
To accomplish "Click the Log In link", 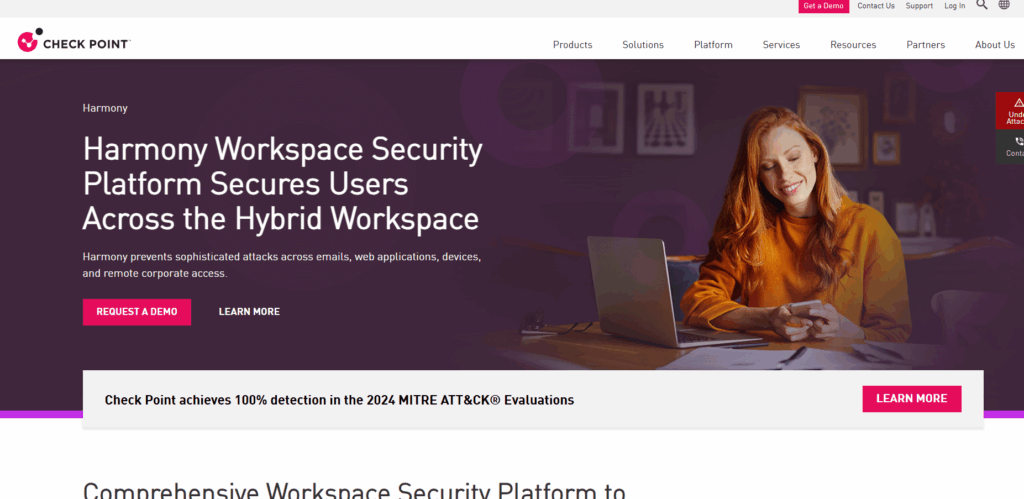I will (954, 6).
